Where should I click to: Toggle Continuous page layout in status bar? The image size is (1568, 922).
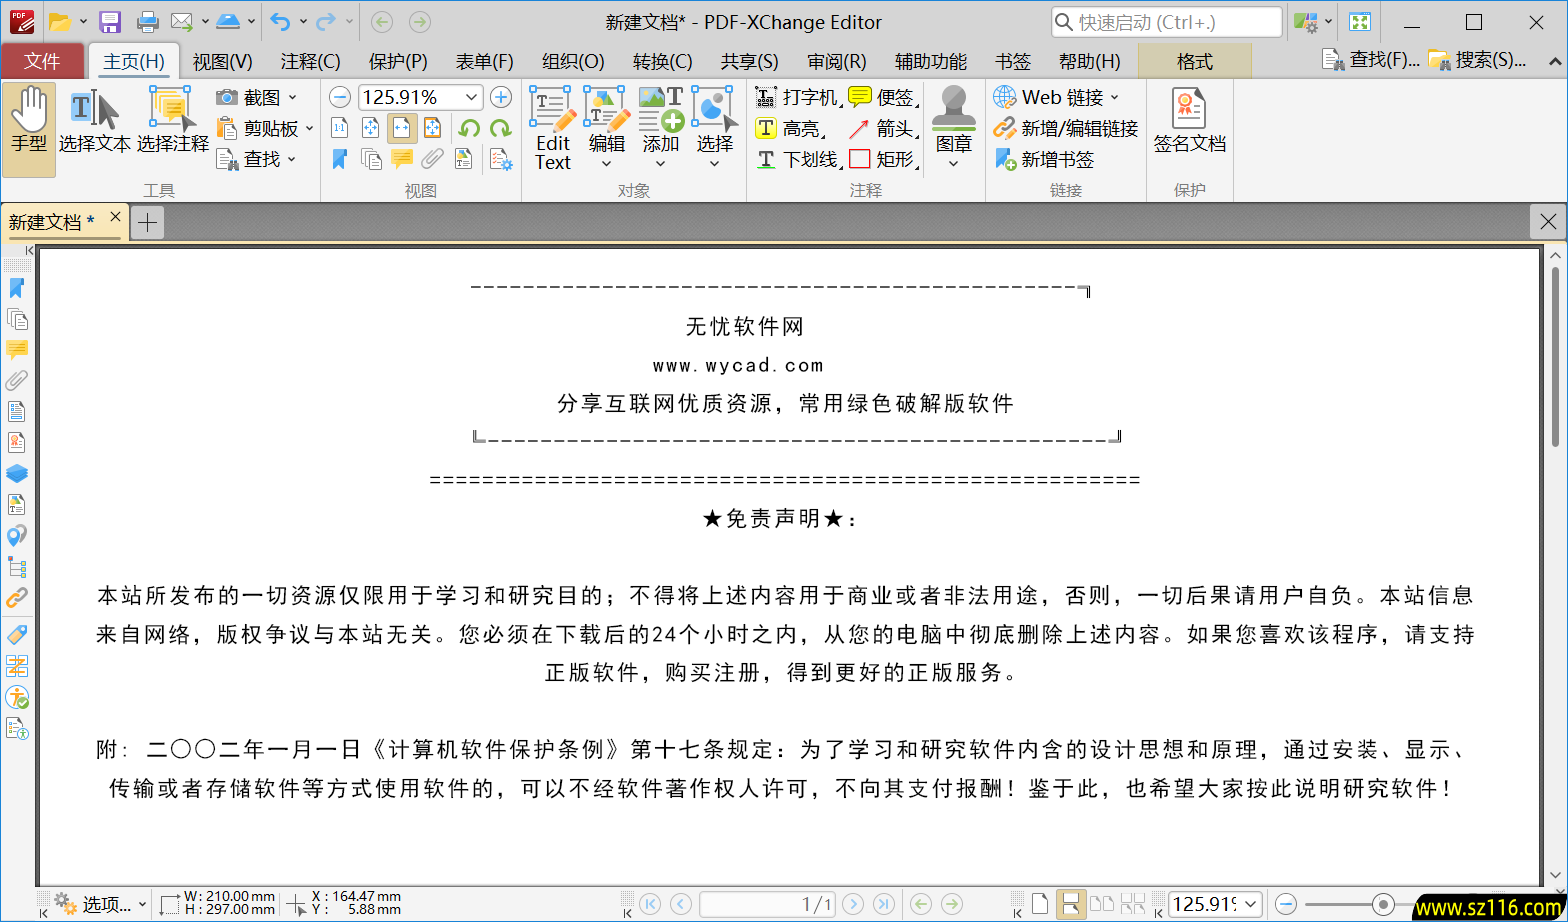click(x=1070, y=904)
